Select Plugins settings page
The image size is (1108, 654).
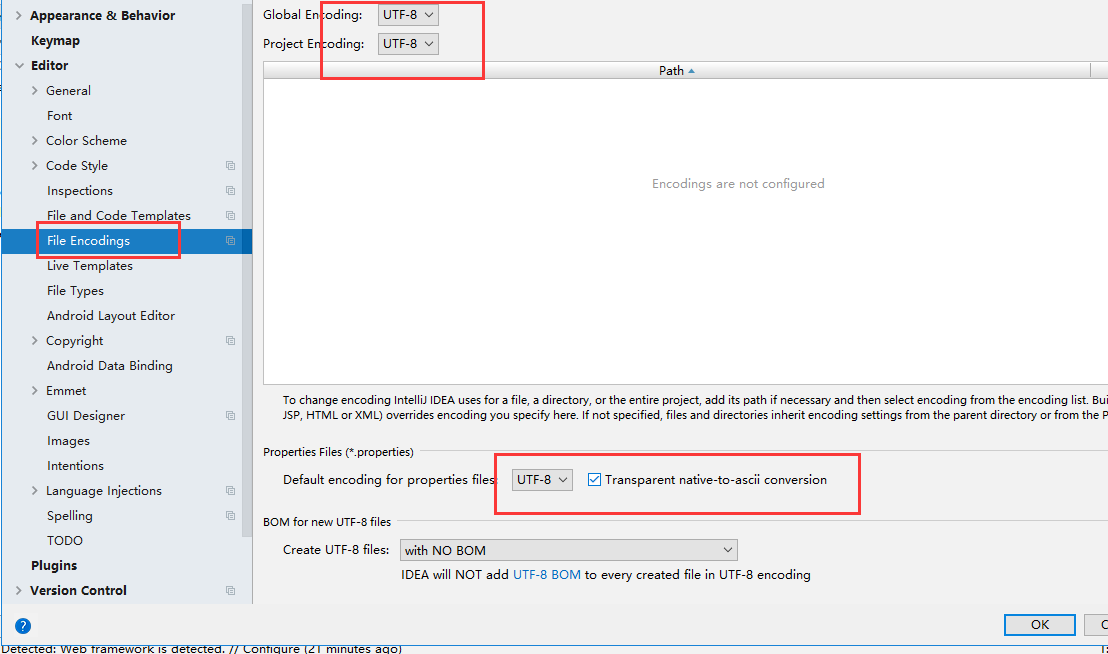(54, 566)
